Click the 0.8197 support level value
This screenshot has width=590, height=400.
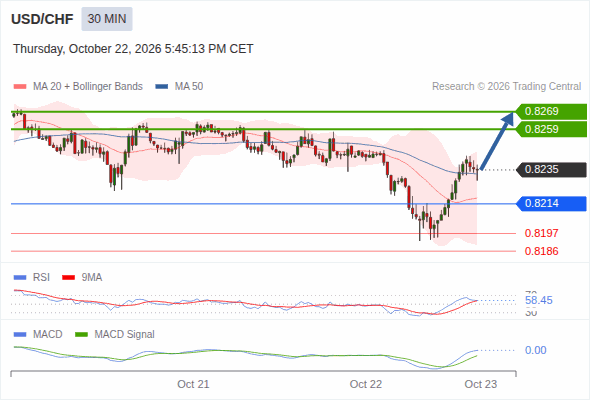pos(541,233)
